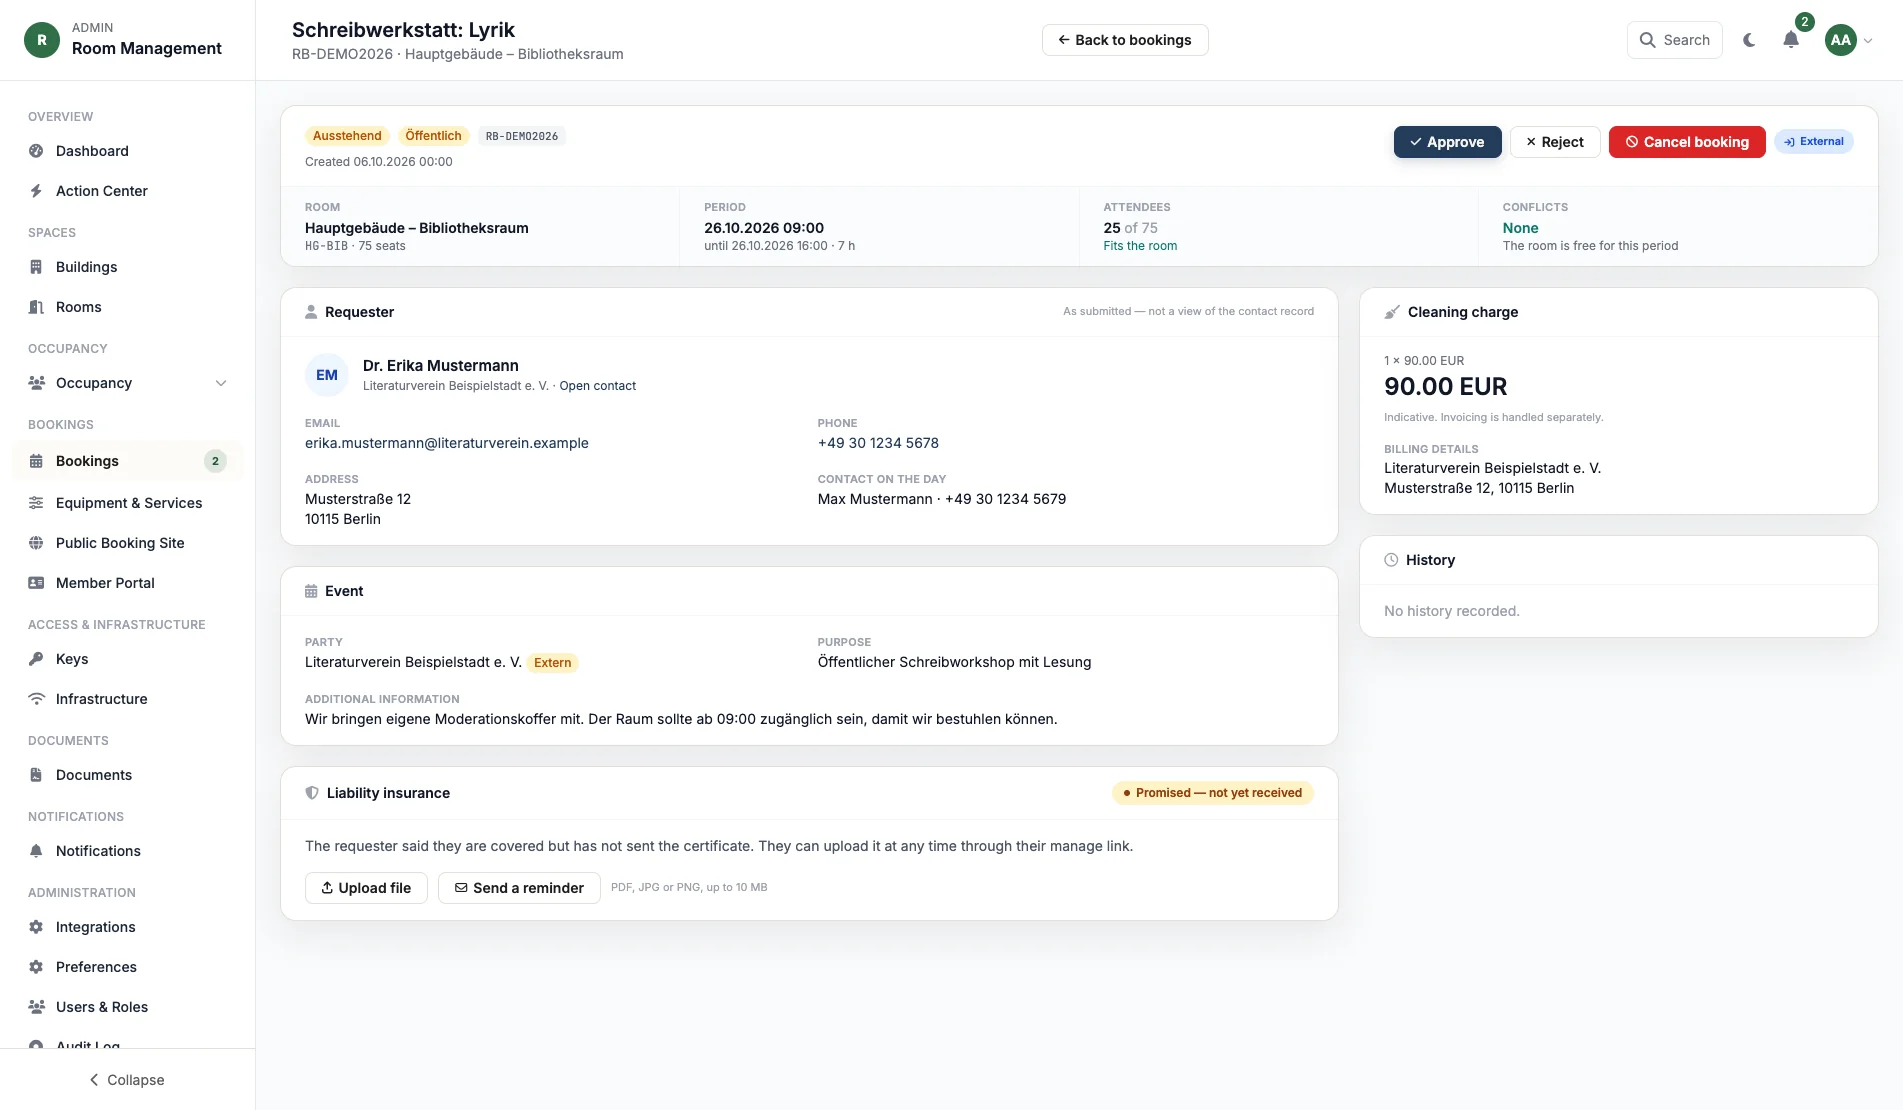1903x1110 pixels.
Task: Click the Member Portal card icon
Action: tap(36, 583)
